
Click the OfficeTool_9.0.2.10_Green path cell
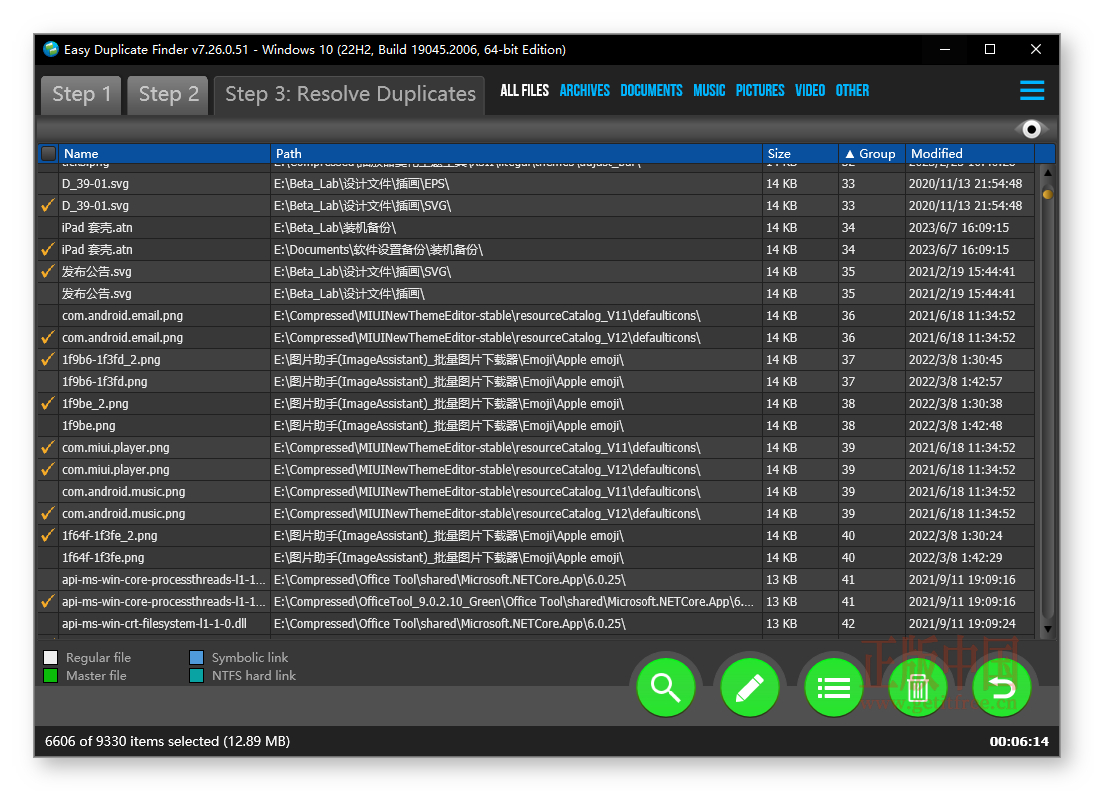[514, 601]
